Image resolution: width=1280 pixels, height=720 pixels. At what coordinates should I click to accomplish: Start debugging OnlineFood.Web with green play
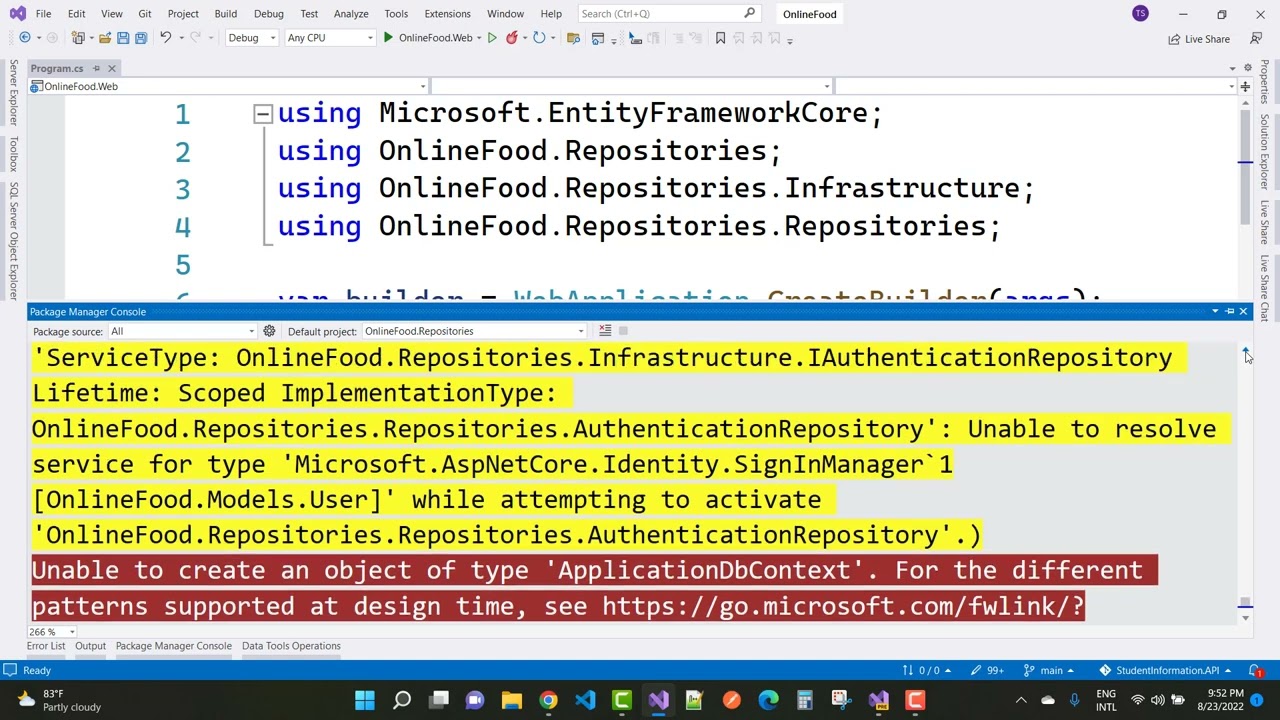tap(388, 38)
